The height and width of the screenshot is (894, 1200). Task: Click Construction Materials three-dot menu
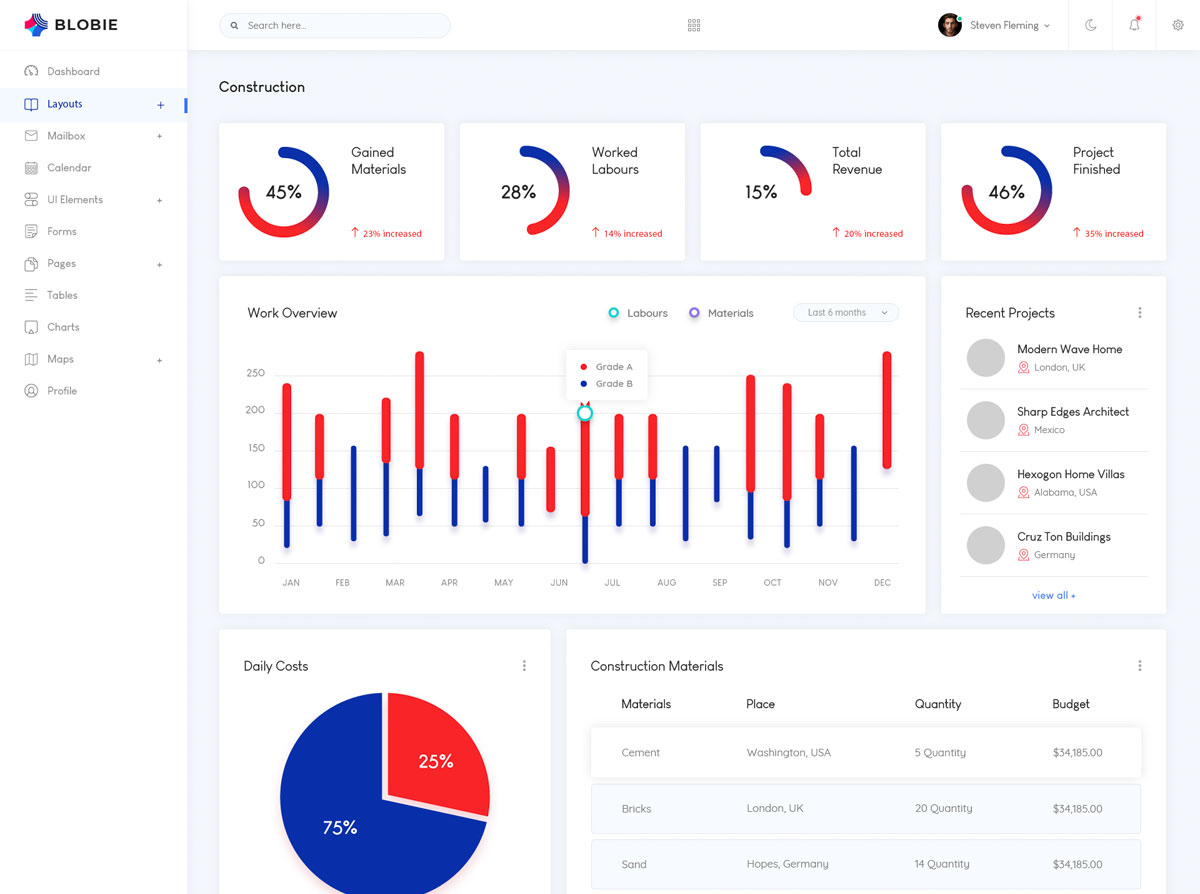click(x=1139, y=666)
